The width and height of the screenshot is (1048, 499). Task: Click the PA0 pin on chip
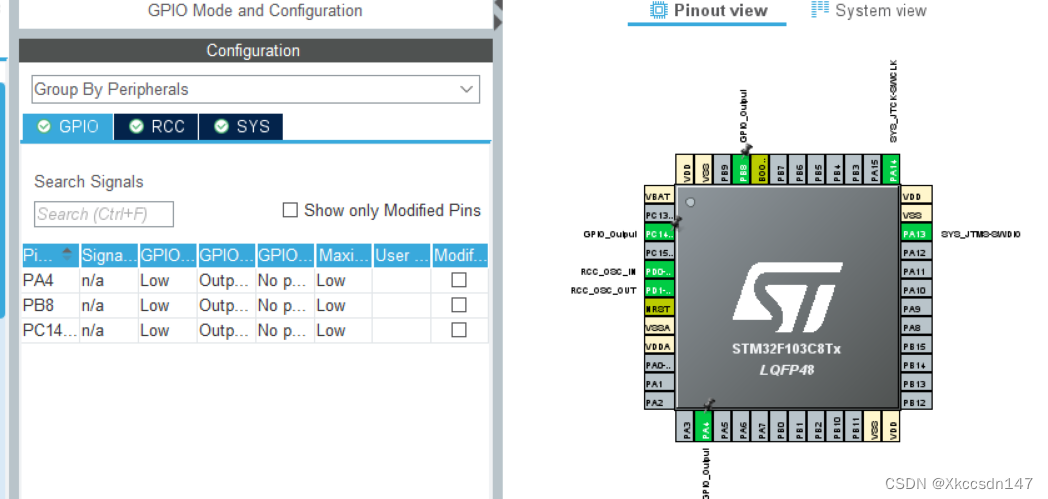pyautogui.click(x=659, y=365)
